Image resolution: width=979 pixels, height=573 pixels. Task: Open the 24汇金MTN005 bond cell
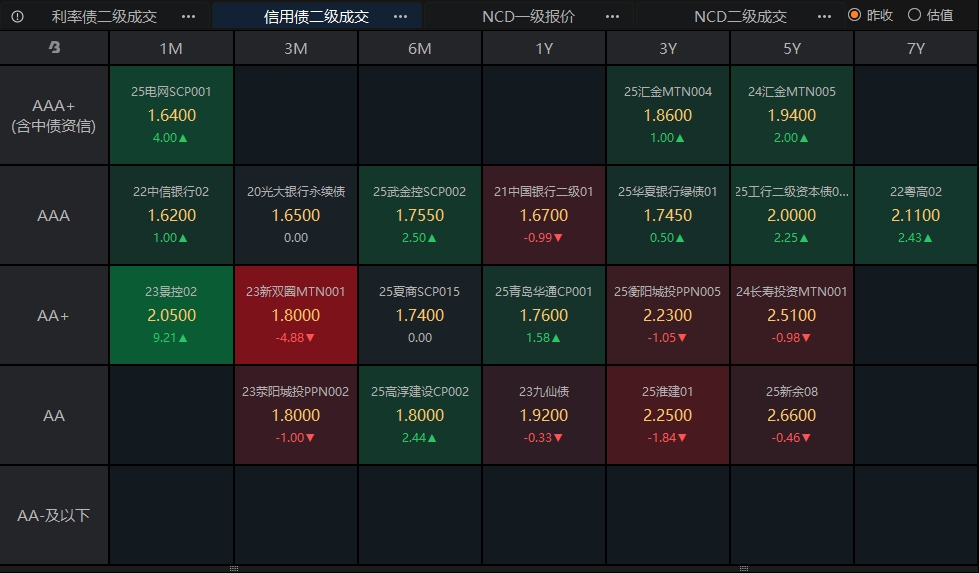[x=792, y=115]
